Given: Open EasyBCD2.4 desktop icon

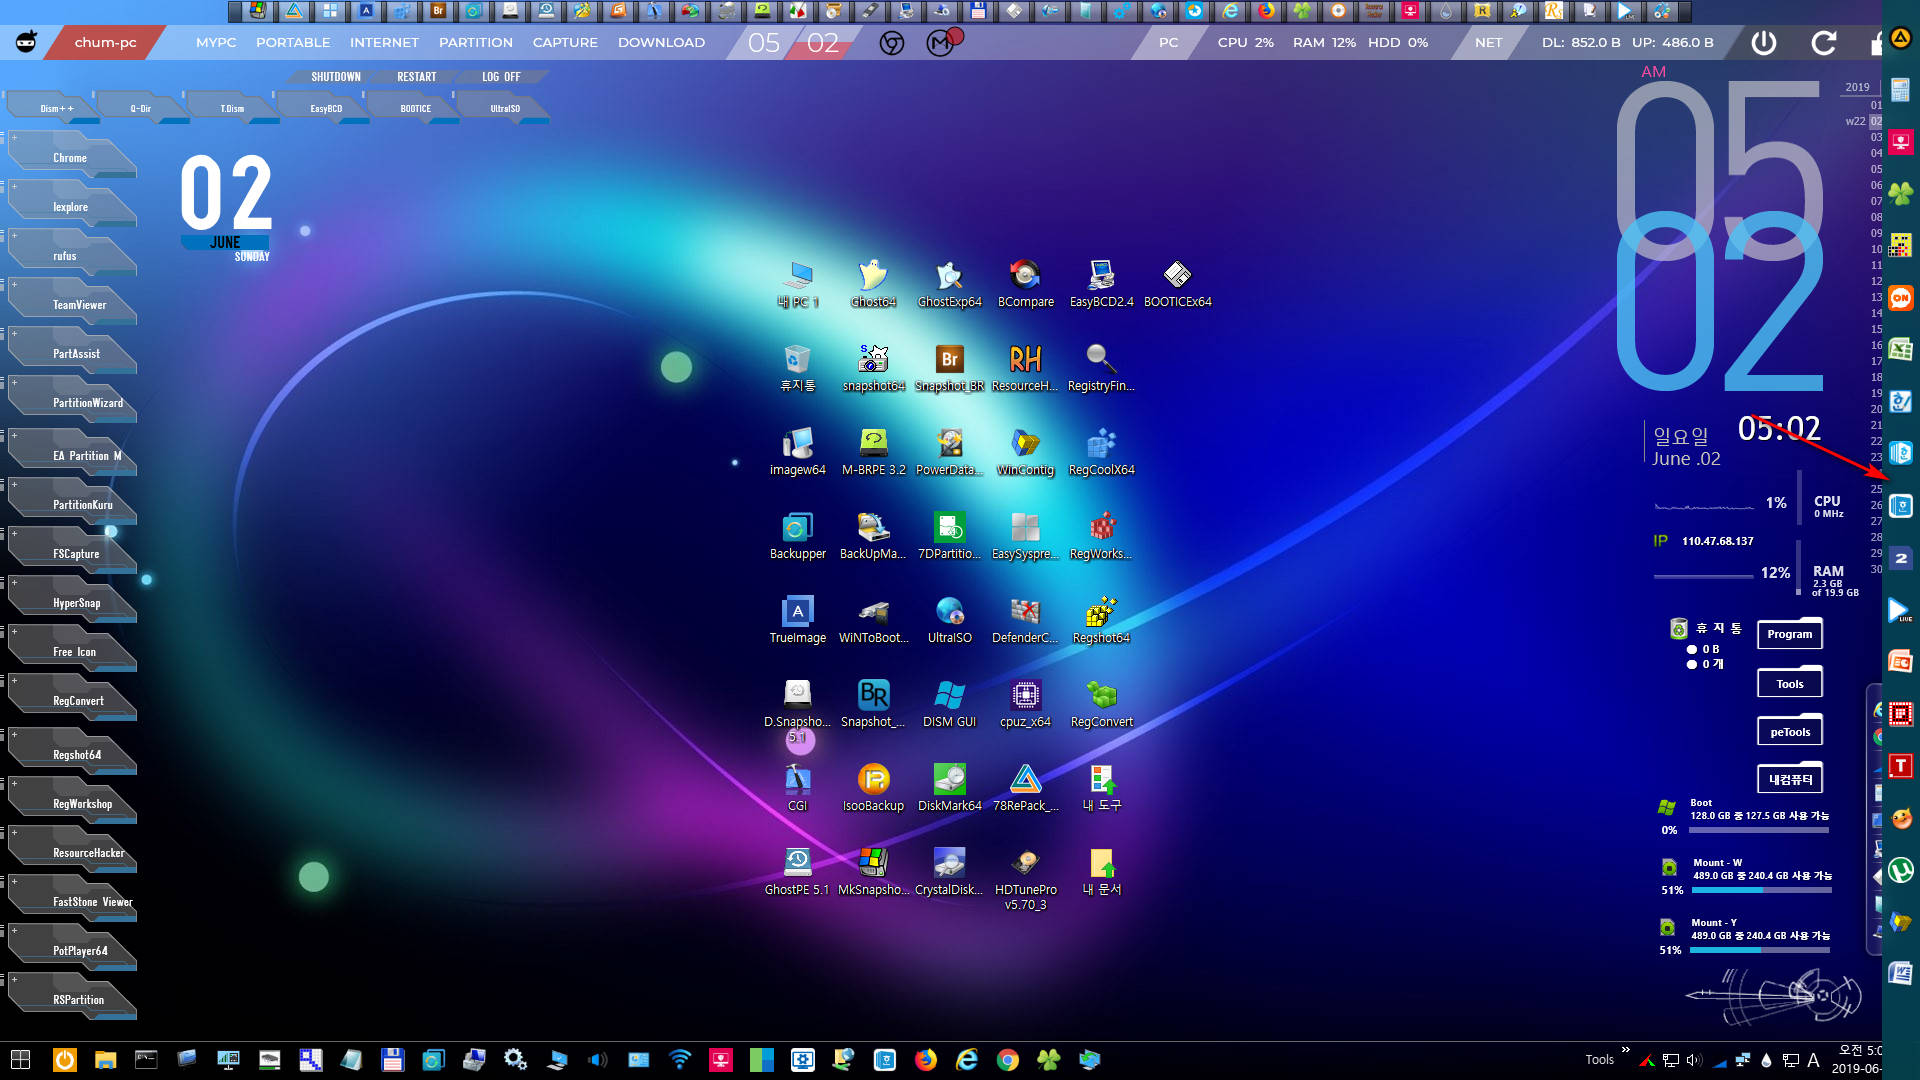Looking at the screenshot, I should coord(1101,284).
